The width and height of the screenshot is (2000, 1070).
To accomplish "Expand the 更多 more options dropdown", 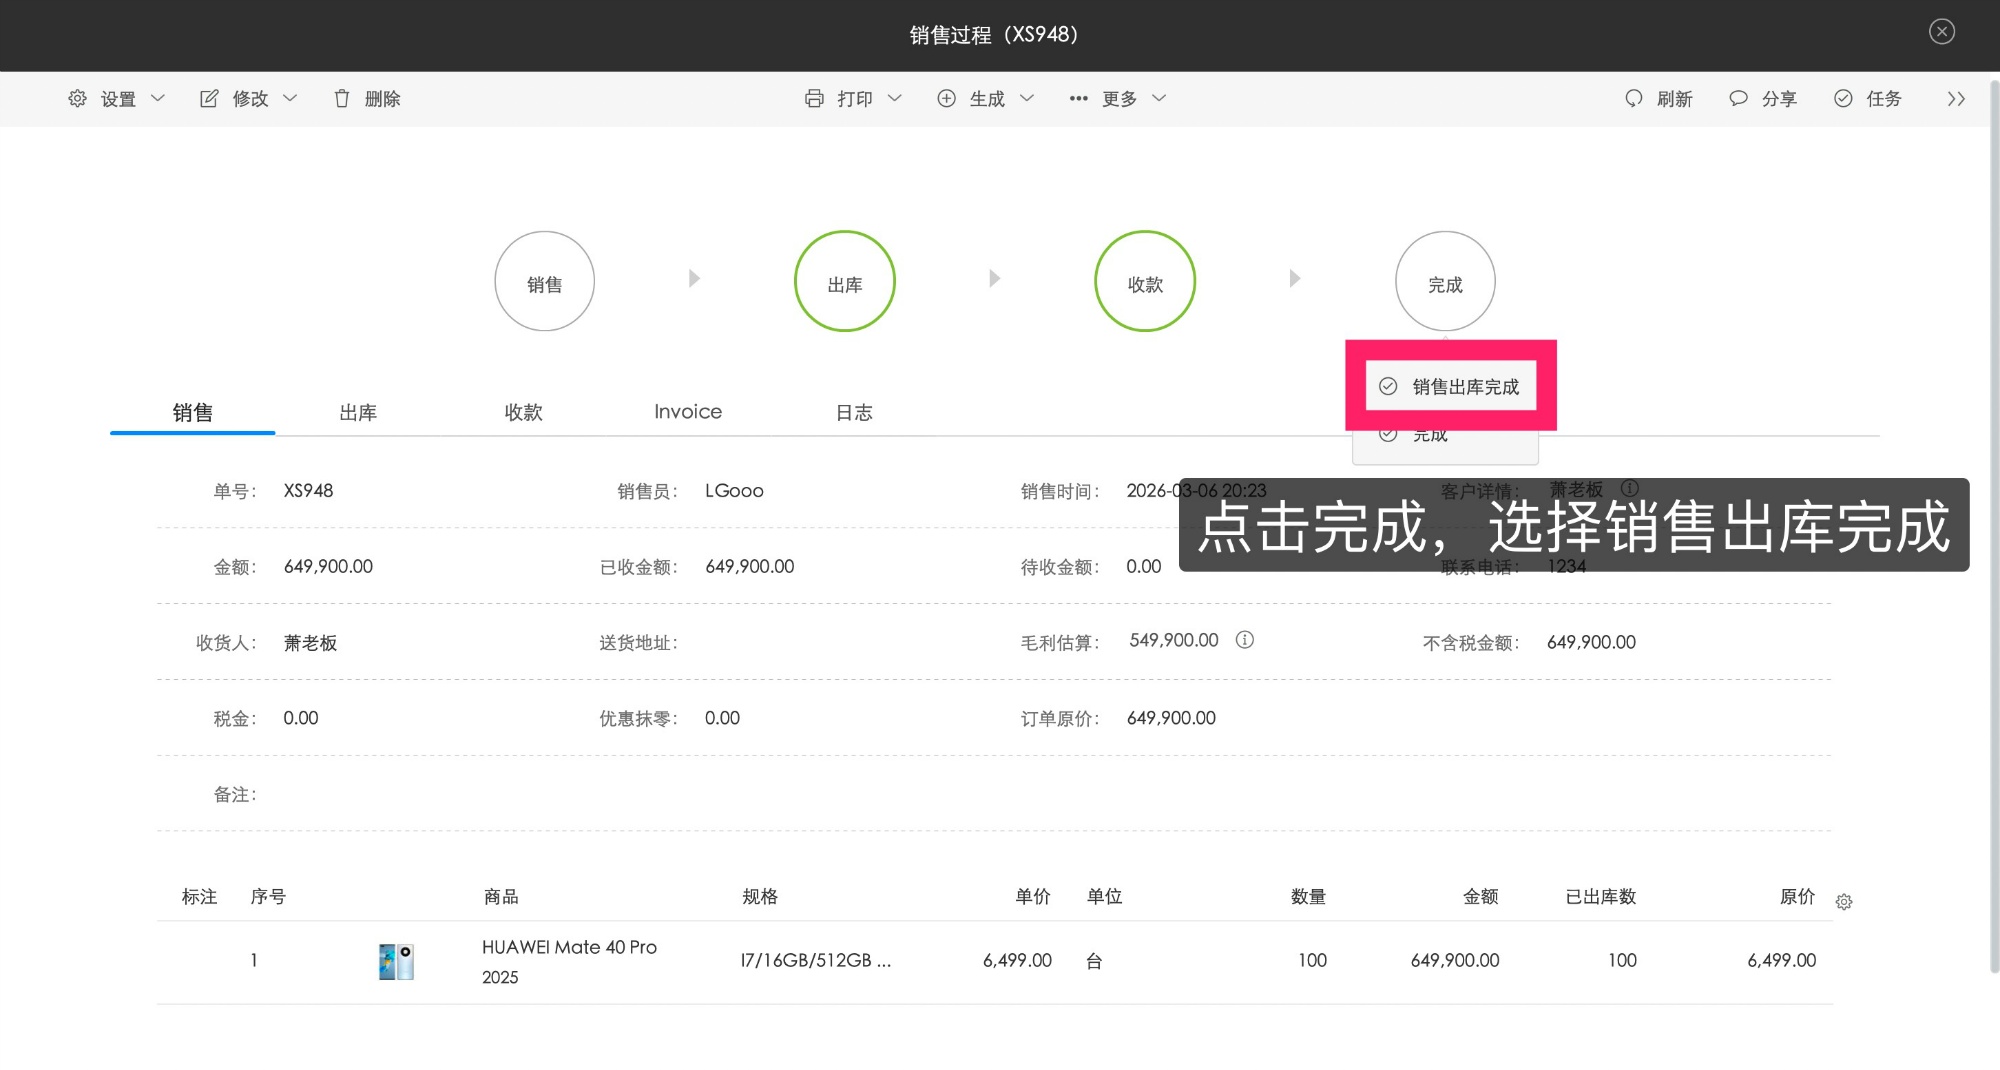I will pyautogui.click(x=1119, y=98).
